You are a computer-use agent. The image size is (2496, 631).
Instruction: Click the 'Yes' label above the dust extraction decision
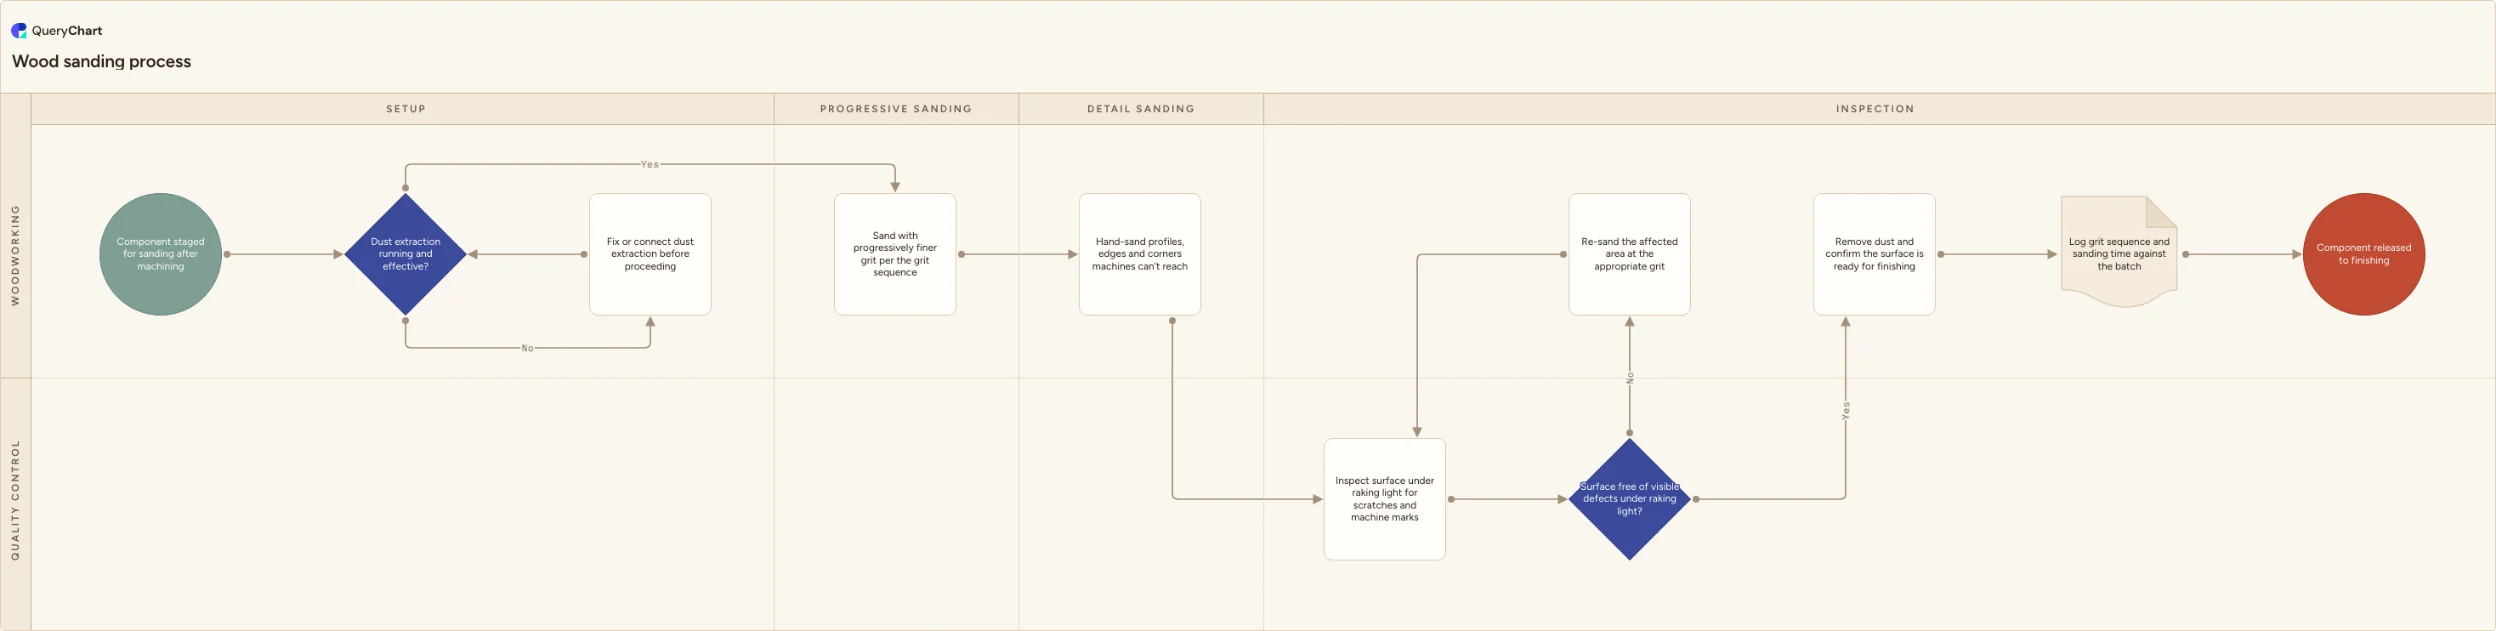click(x=650, y=164)
